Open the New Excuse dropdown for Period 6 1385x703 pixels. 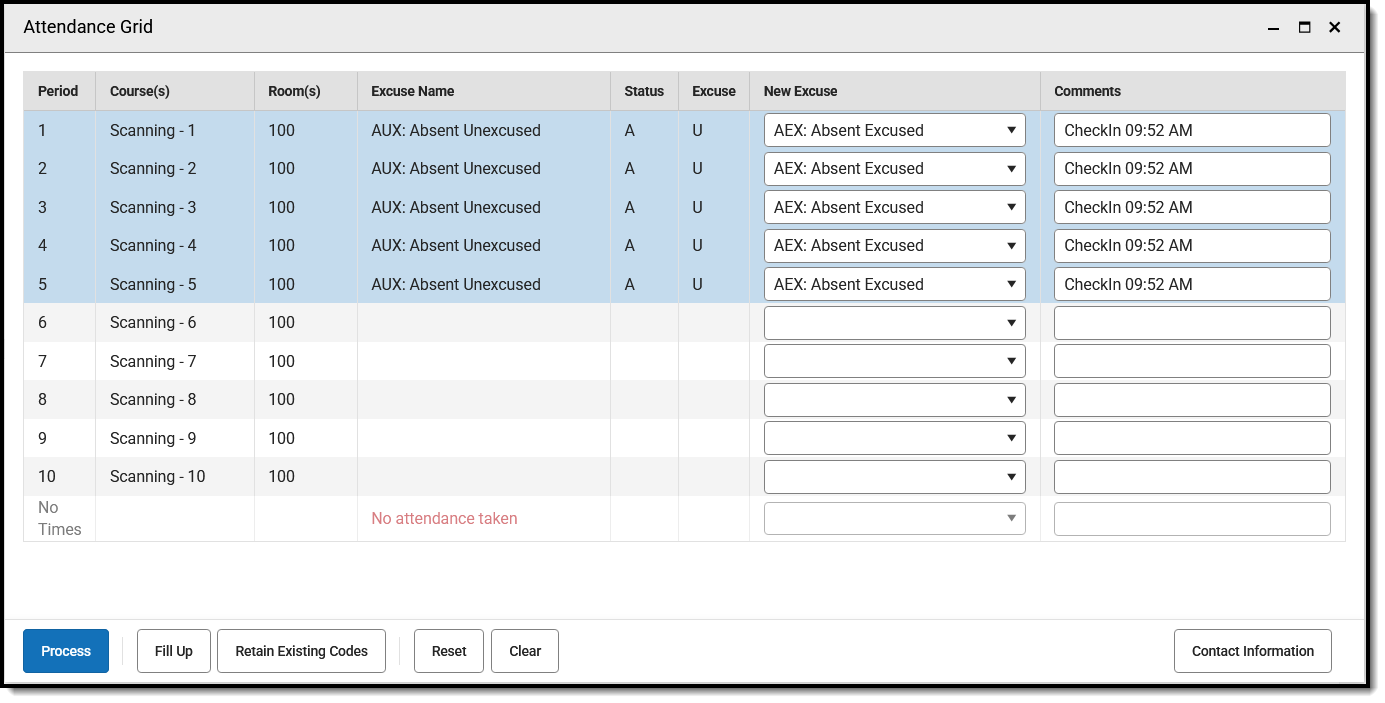pos(894,322)
